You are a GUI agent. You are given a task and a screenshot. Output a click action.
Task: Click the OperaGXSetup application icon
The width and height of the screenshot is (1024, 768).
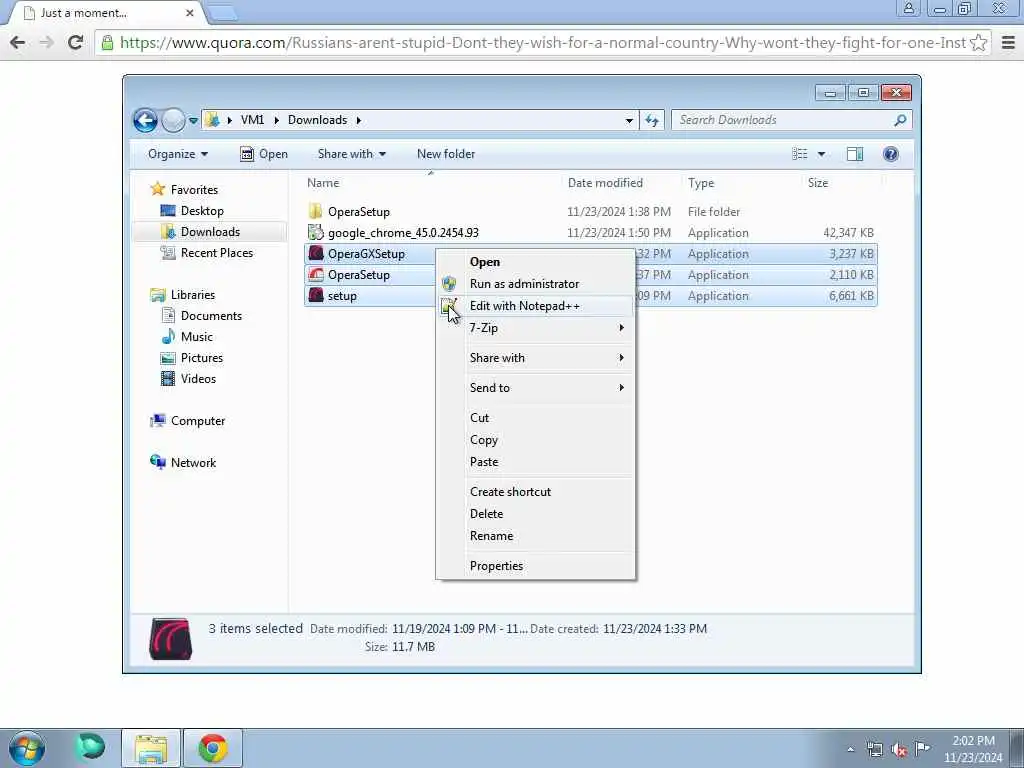(316, 253)
